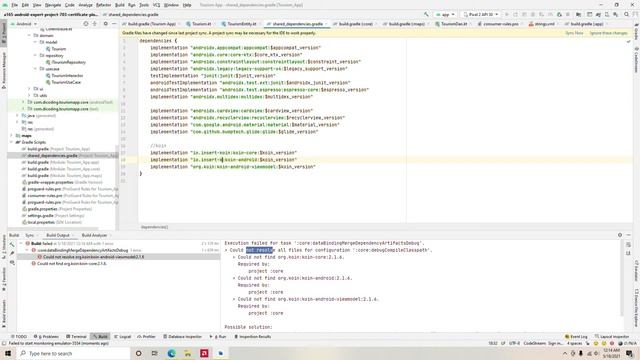Open Terminal tool window
The width and height of the screenshot is (640, 360).
(76, 337)
